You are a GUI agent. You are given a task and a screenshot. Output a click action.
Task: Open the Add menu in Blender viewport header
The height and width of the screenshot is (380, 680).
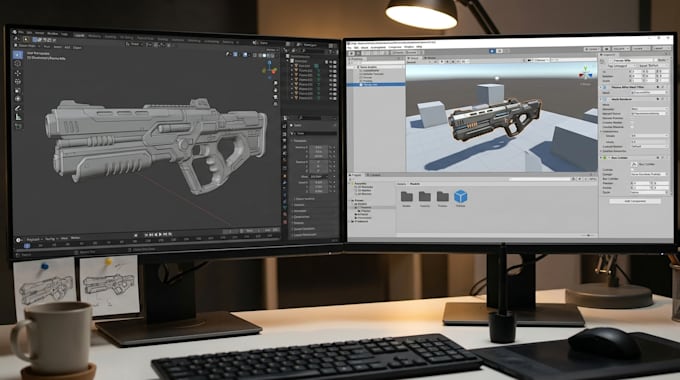pyautogui.click(x=67, y=47)
